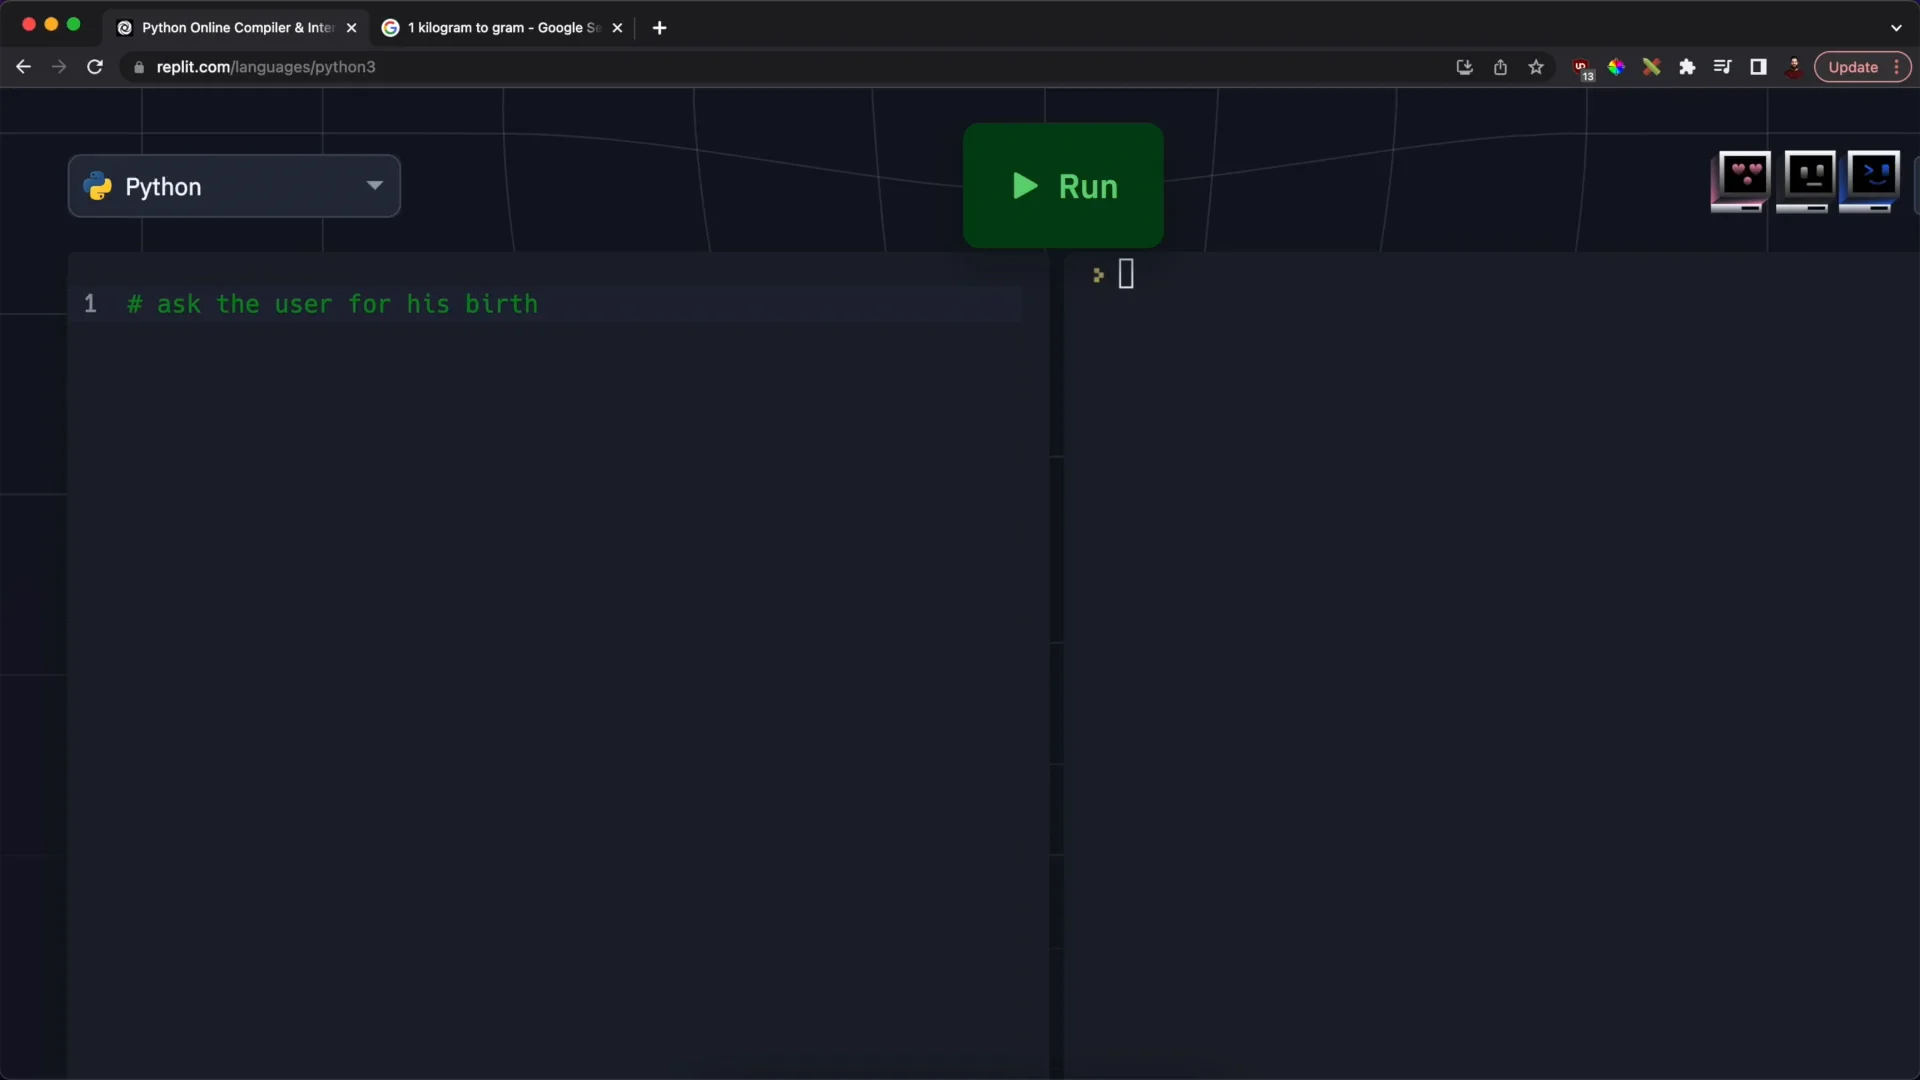Bookmark this page via the star icon
Screen dimensions: 1920x1080
coord(1536,66)
